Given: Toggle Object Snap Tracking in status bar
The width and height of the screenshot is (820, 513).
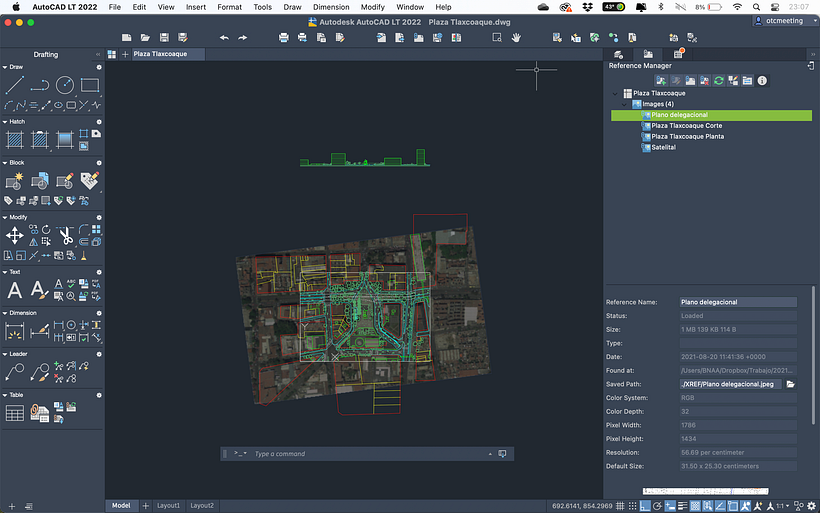Looking at the screenshot, I should (721, 506).
